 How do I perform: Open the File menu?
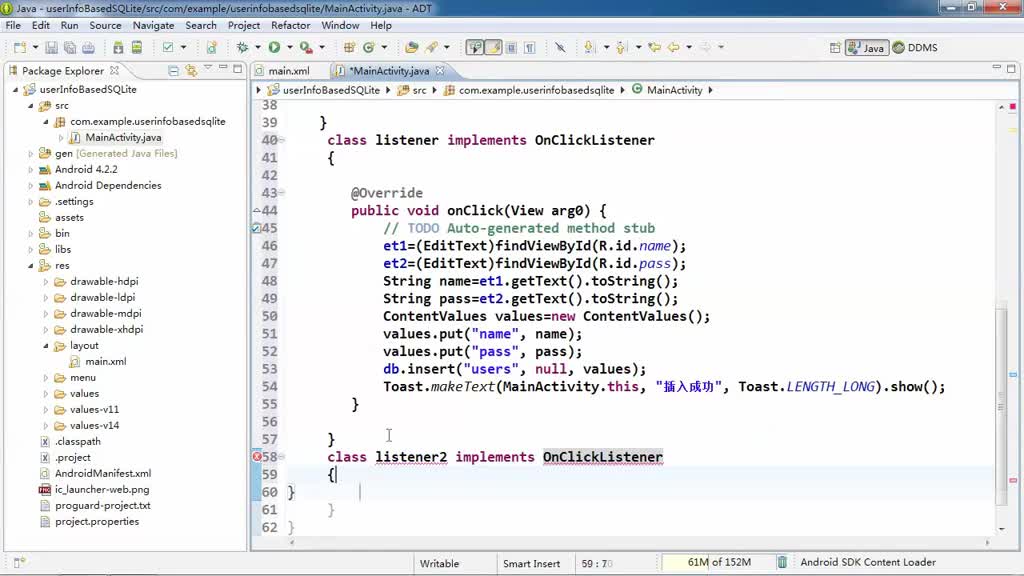pyautogui.click(x=13, y=25)
